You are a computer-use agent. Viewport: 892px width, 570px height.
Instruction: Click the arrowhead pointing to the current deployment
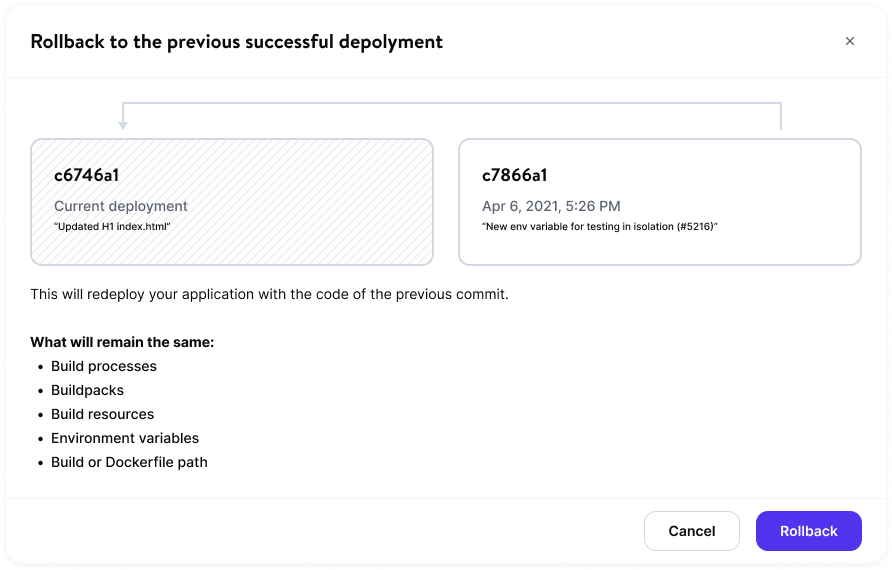(123, 124)
